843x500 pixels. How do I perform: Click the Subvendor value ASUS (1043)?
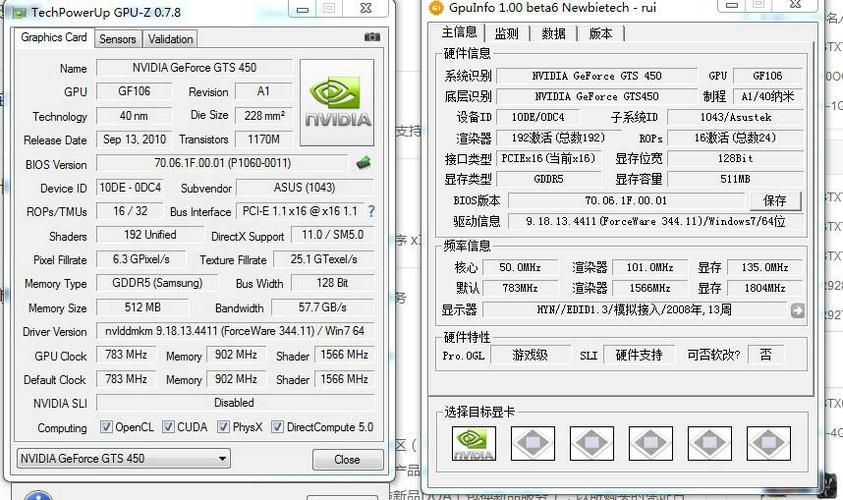[x=305, y=188]
